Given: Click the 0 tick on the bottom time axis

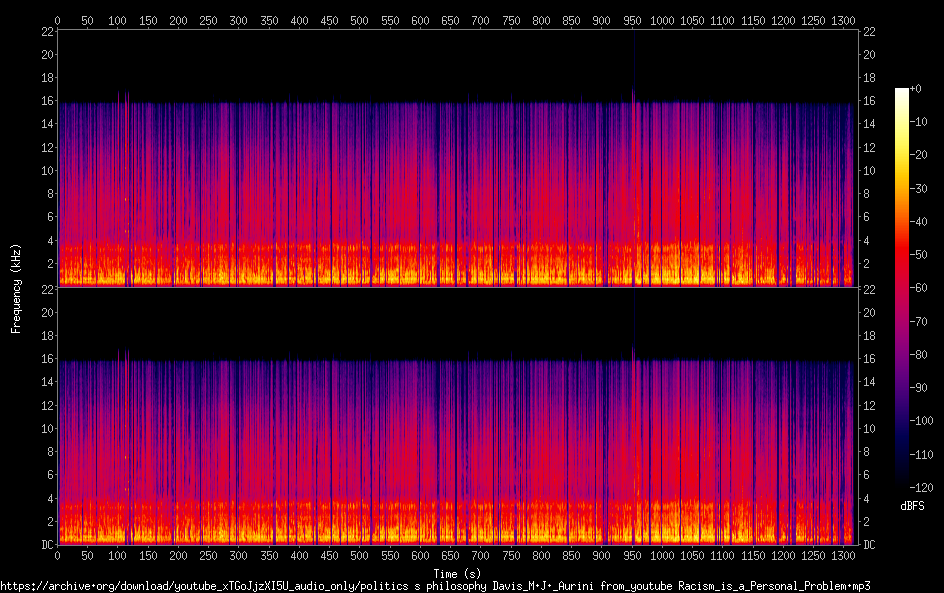Looking at the screenshot, I should 57,555.
